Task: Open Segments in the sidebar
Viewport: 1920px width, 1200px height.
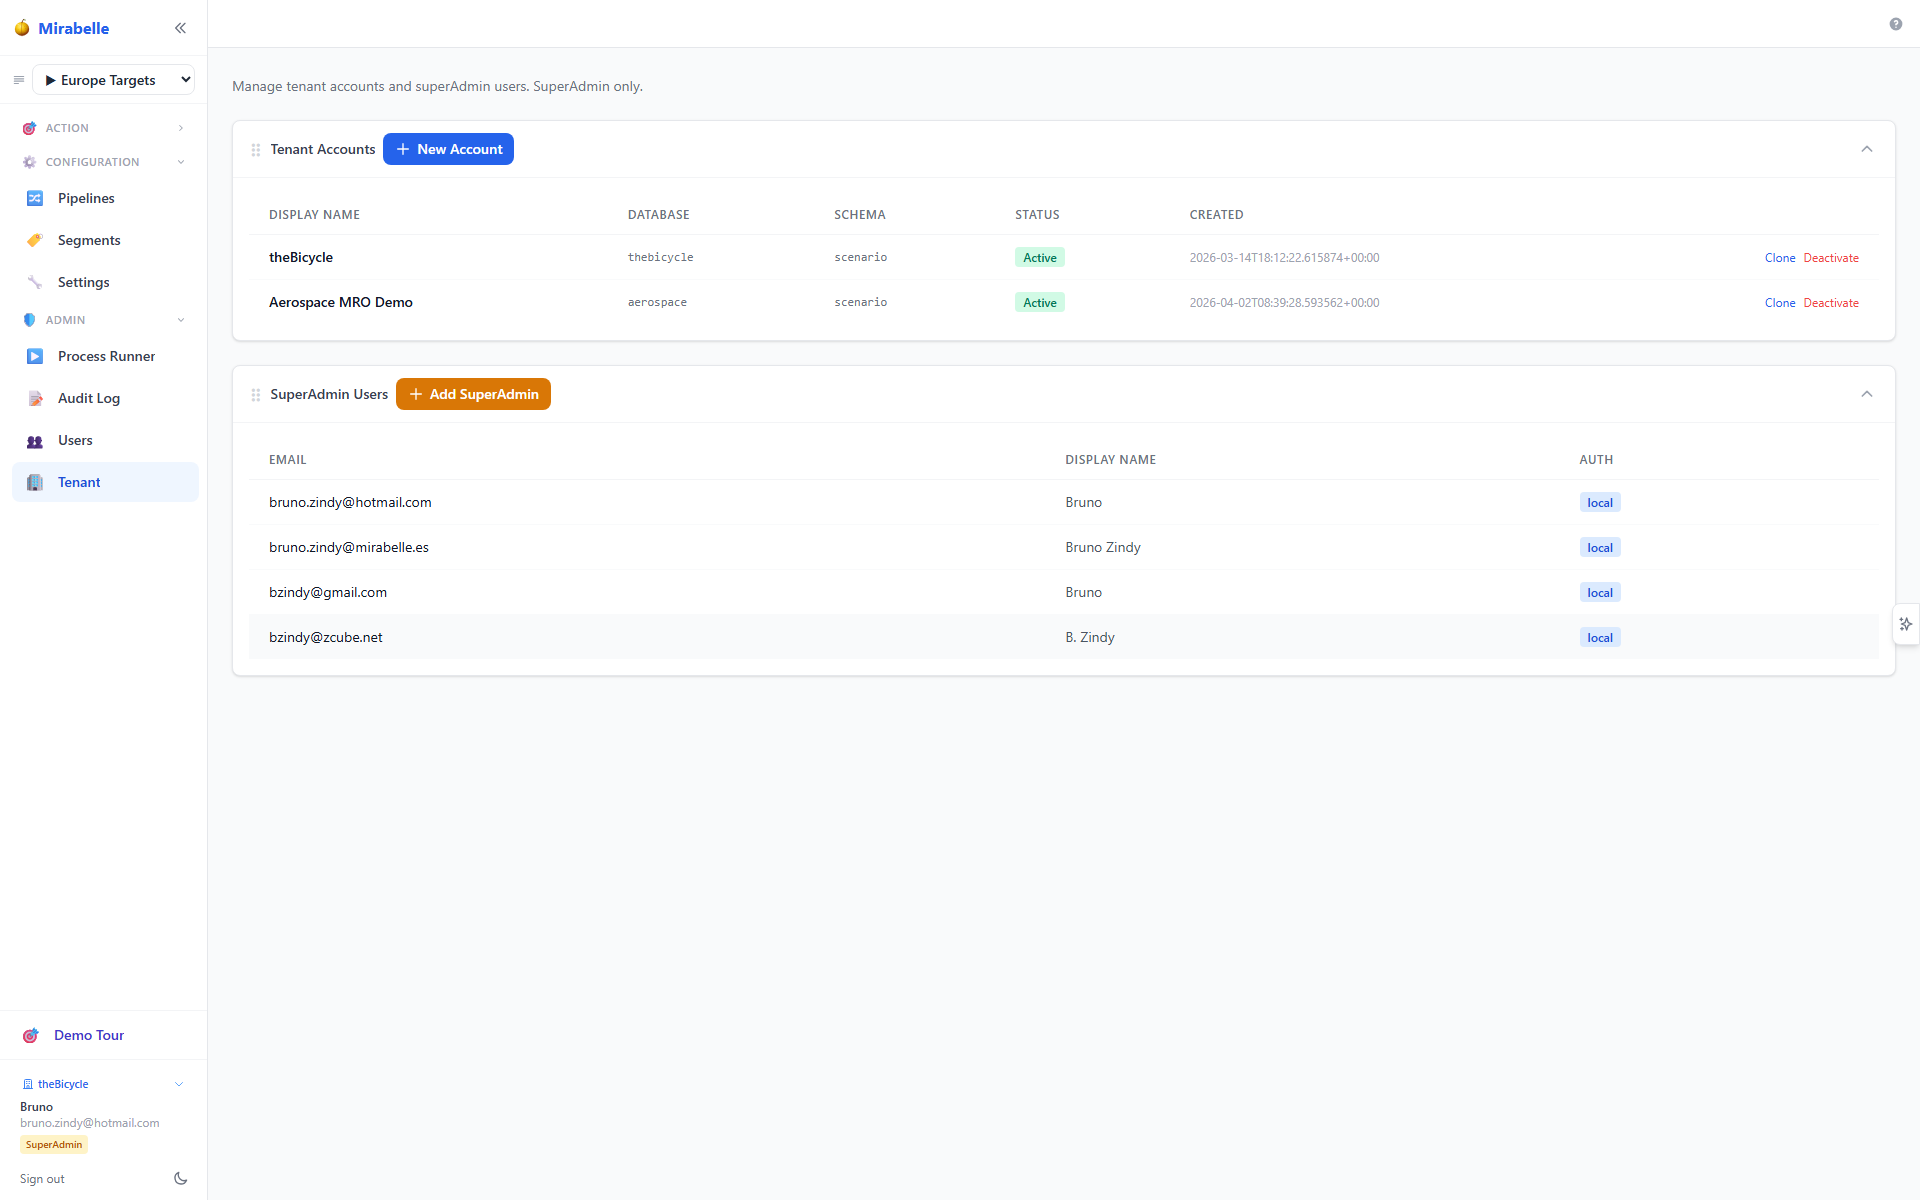Action: (x=105, y=240)
